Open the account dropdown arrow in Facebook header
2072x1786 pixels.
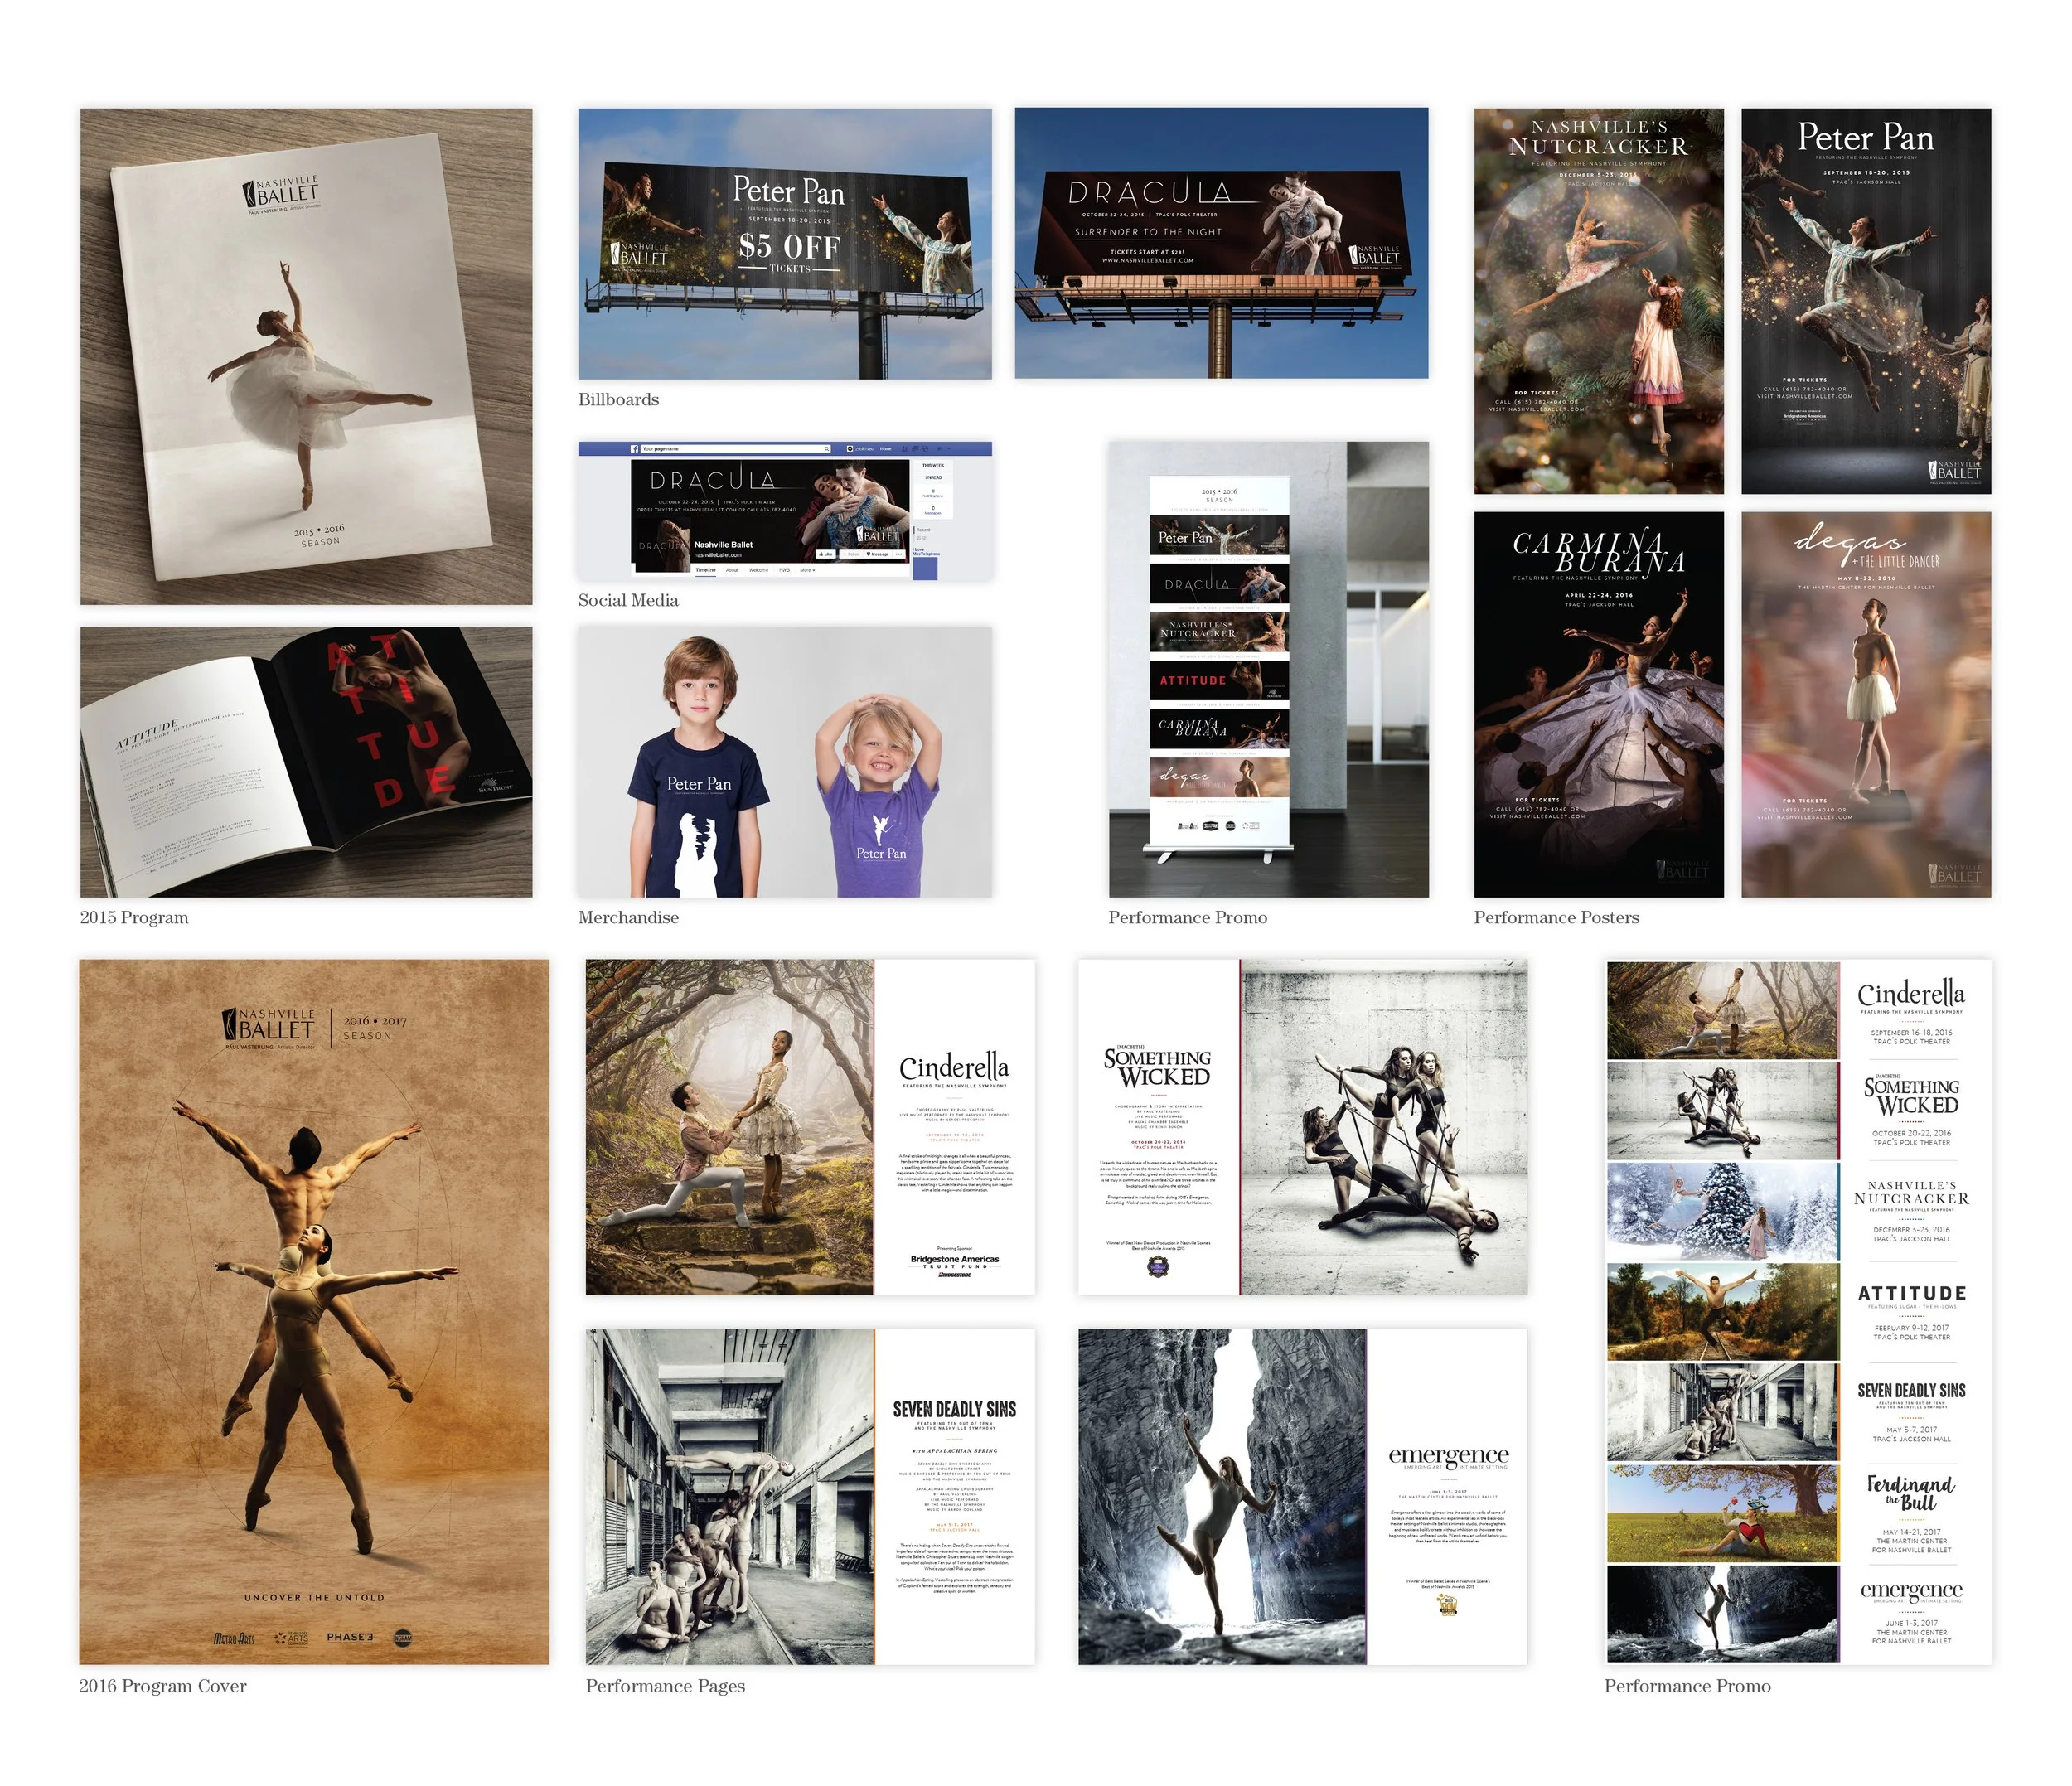tap(949, 449)
